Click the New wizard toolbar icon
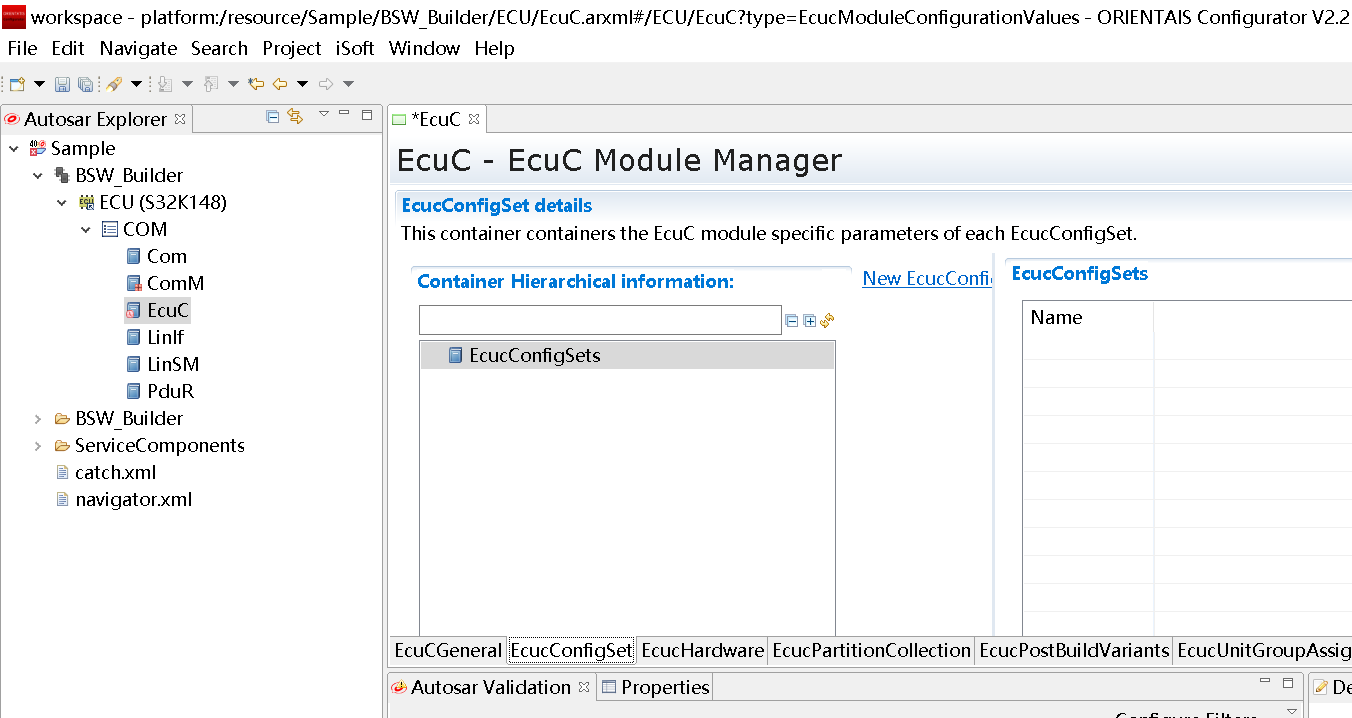The width and height of the screenshot is (1352, 718). pos(17,84)
